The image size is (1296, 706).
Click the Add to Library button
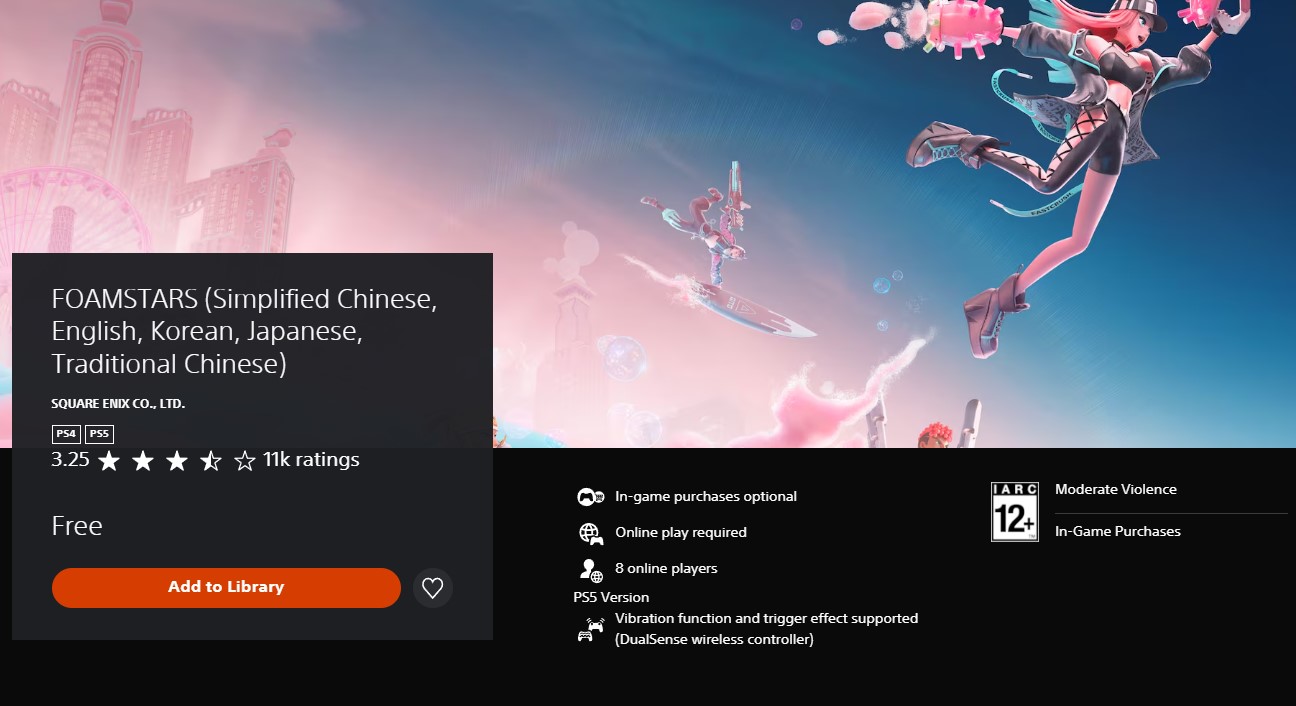226,588
